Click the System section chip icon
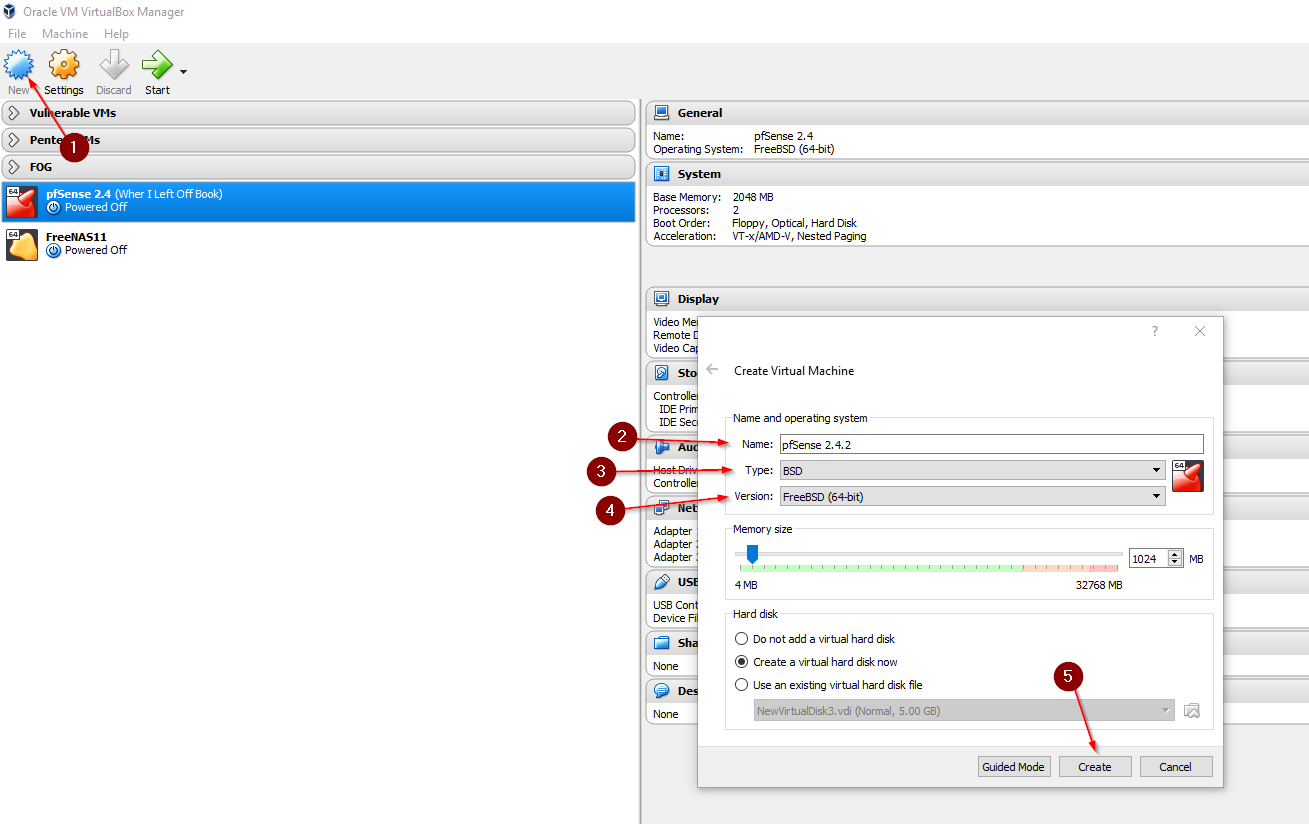This screenshot has height=824, width=1309. click(662, 174)
